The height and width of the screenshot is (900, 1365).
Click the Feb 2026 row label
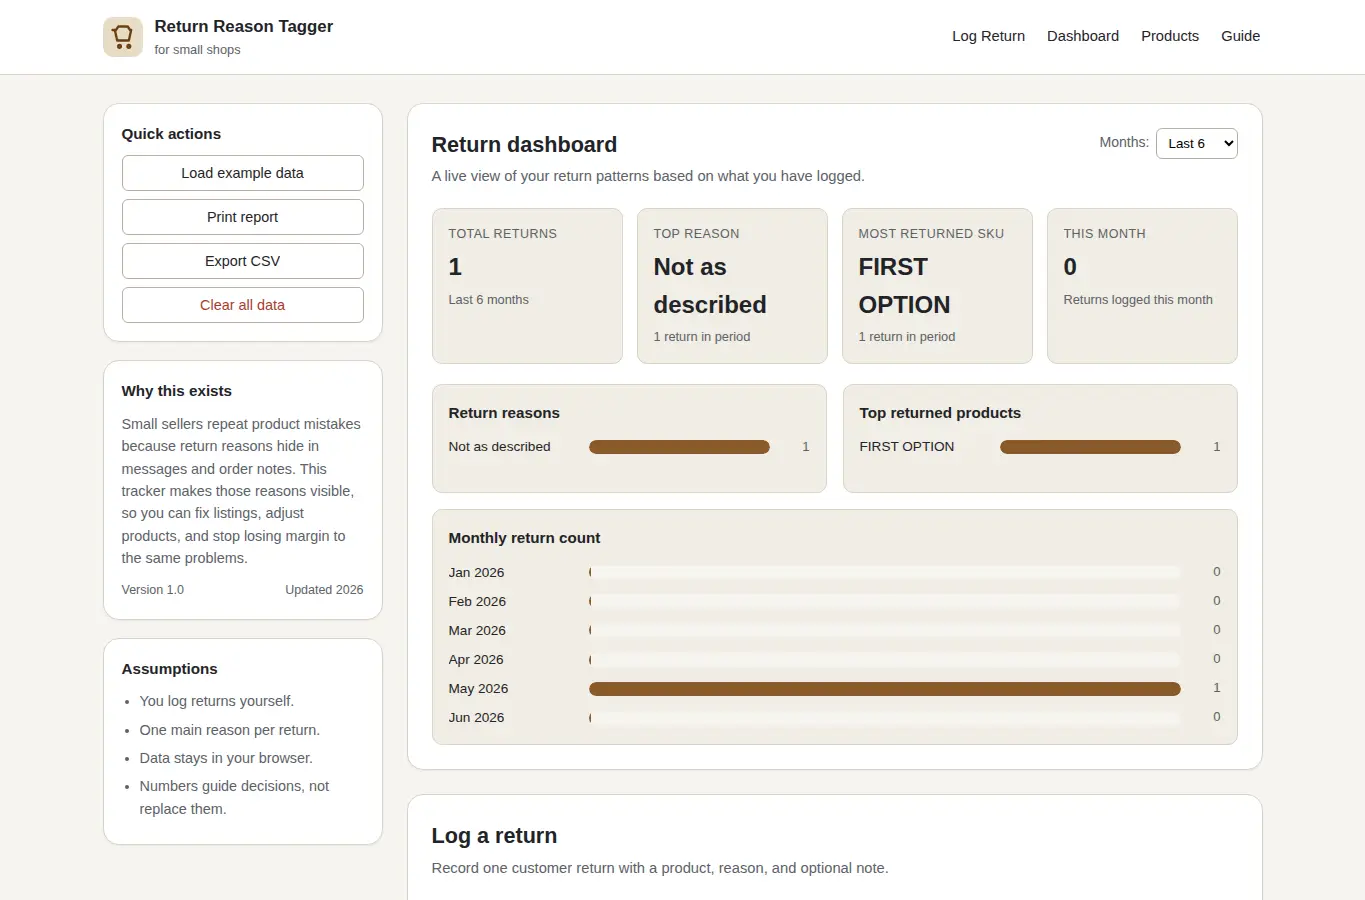[477, 602]
